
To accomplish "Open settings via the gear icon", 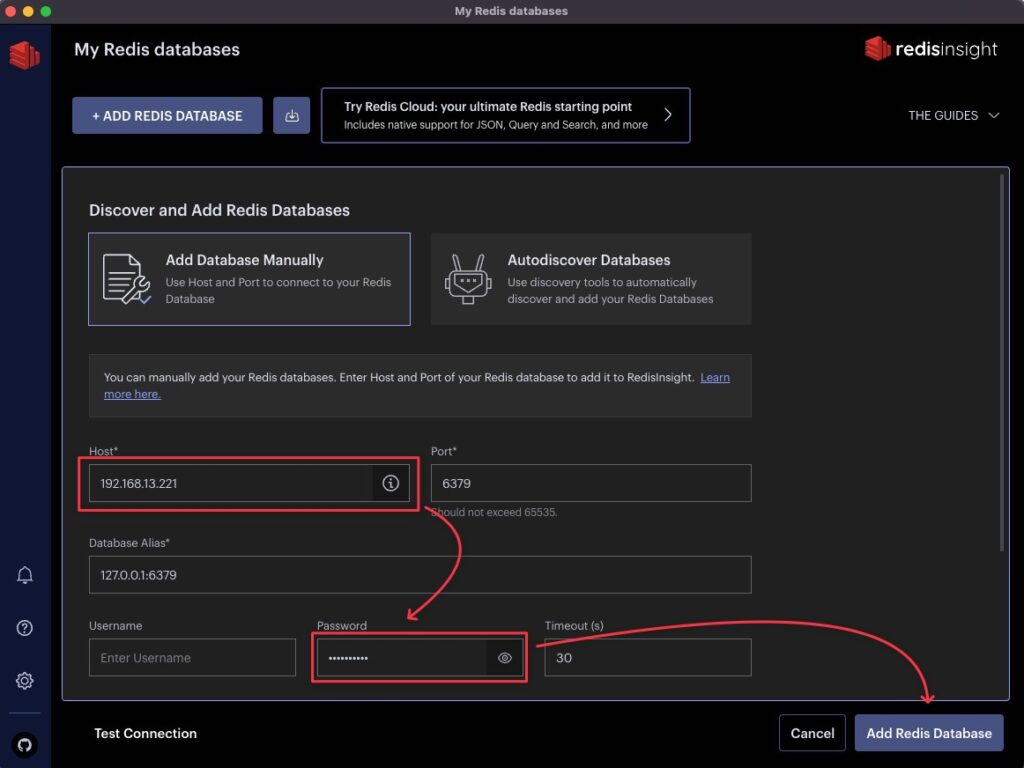I will (25, 680).
